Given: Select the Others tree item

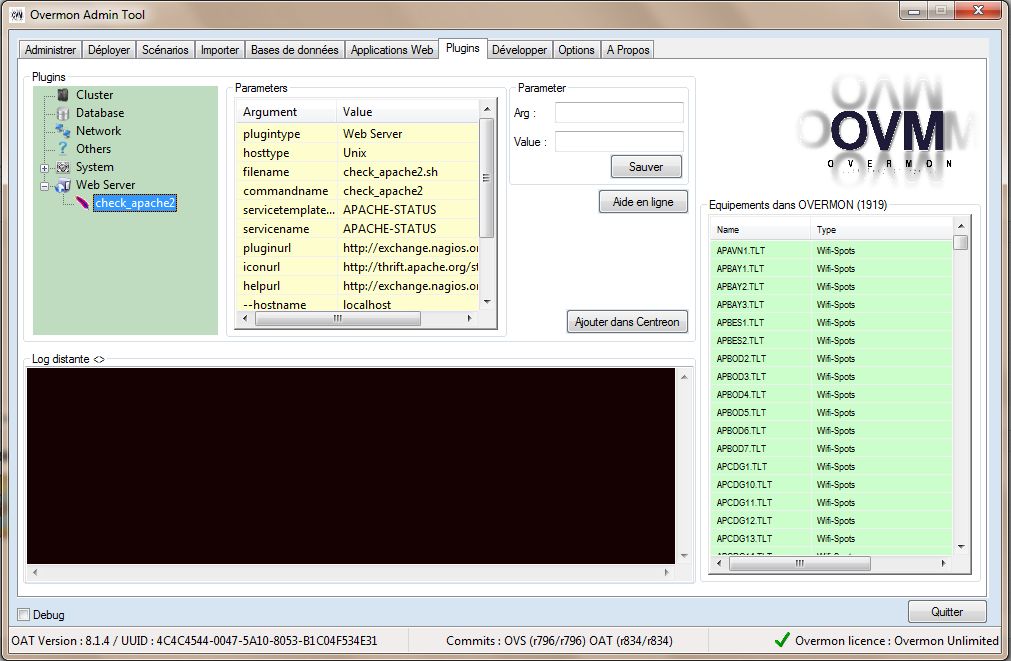Looking at the screenshot, I should click(93, 149).
